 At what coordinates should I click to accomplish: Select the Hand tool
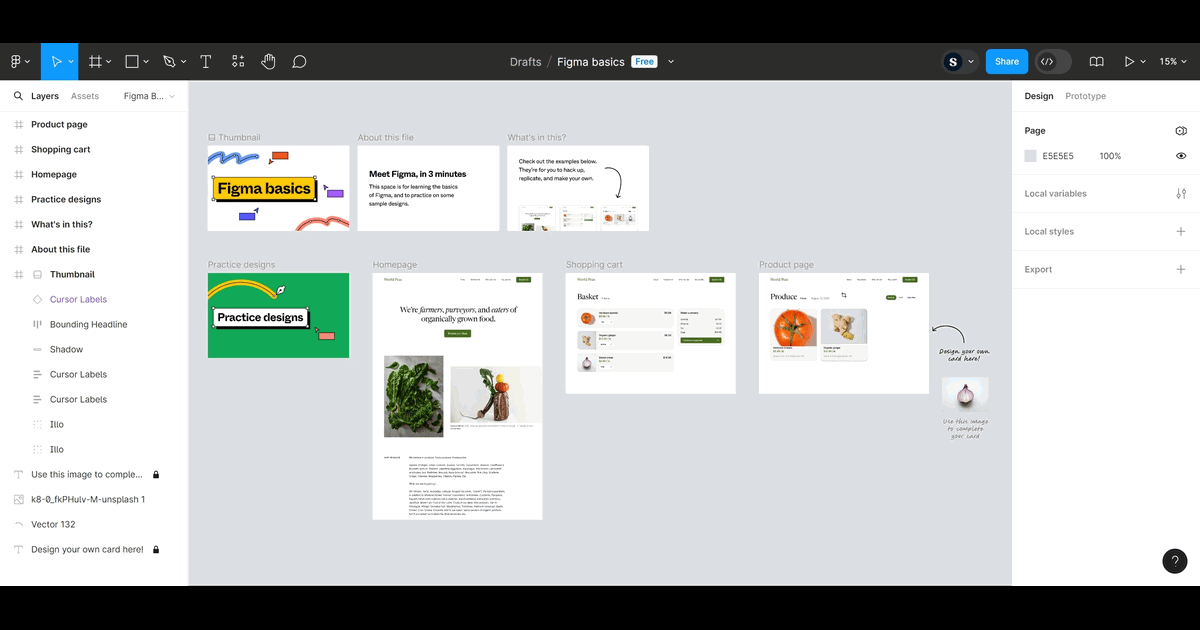click(268, 61)
